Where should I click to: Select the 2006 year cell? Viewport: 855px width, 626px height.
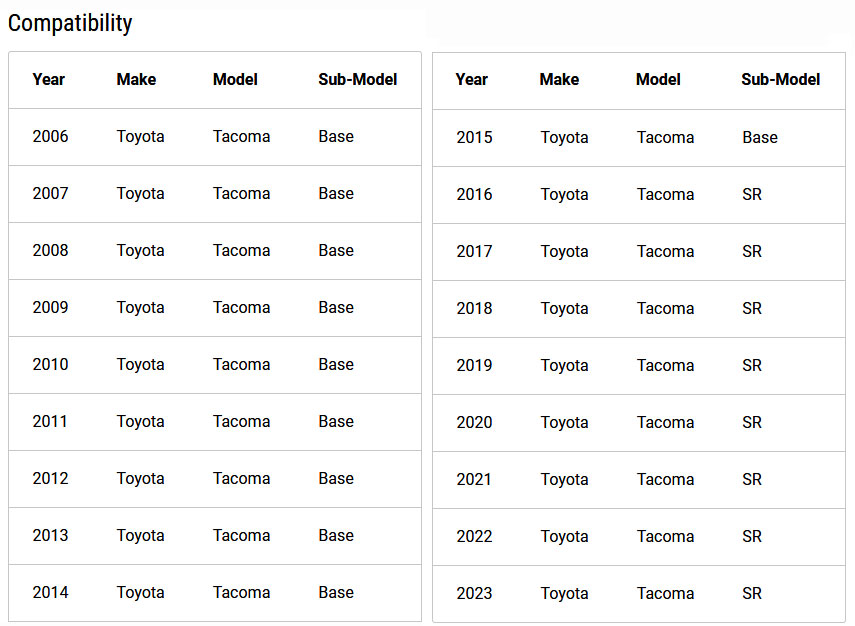coord(50,136)
